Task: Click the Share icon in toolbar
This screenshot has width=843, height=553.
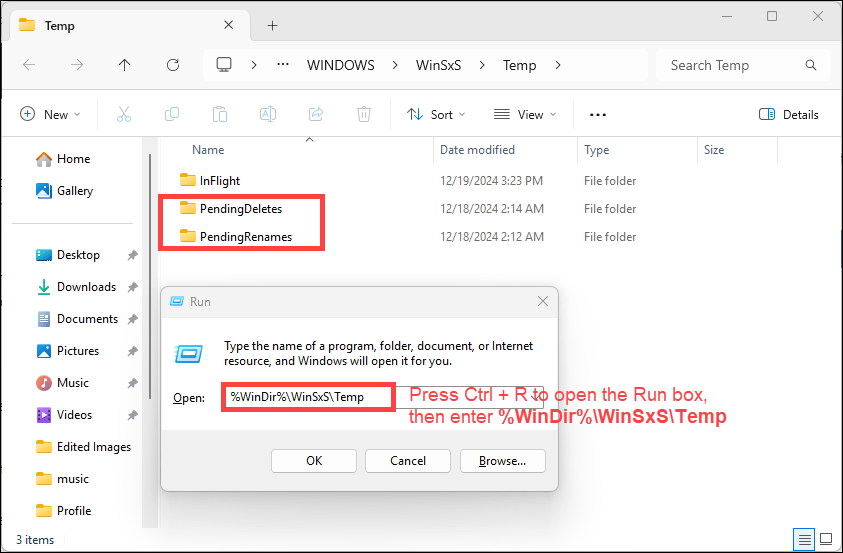Action: pyautogui.click(x=316, y=115)
